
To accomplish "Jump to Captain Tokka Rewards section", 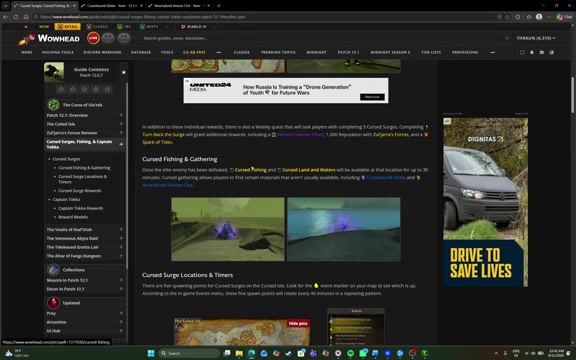I will tap(80, 208).
